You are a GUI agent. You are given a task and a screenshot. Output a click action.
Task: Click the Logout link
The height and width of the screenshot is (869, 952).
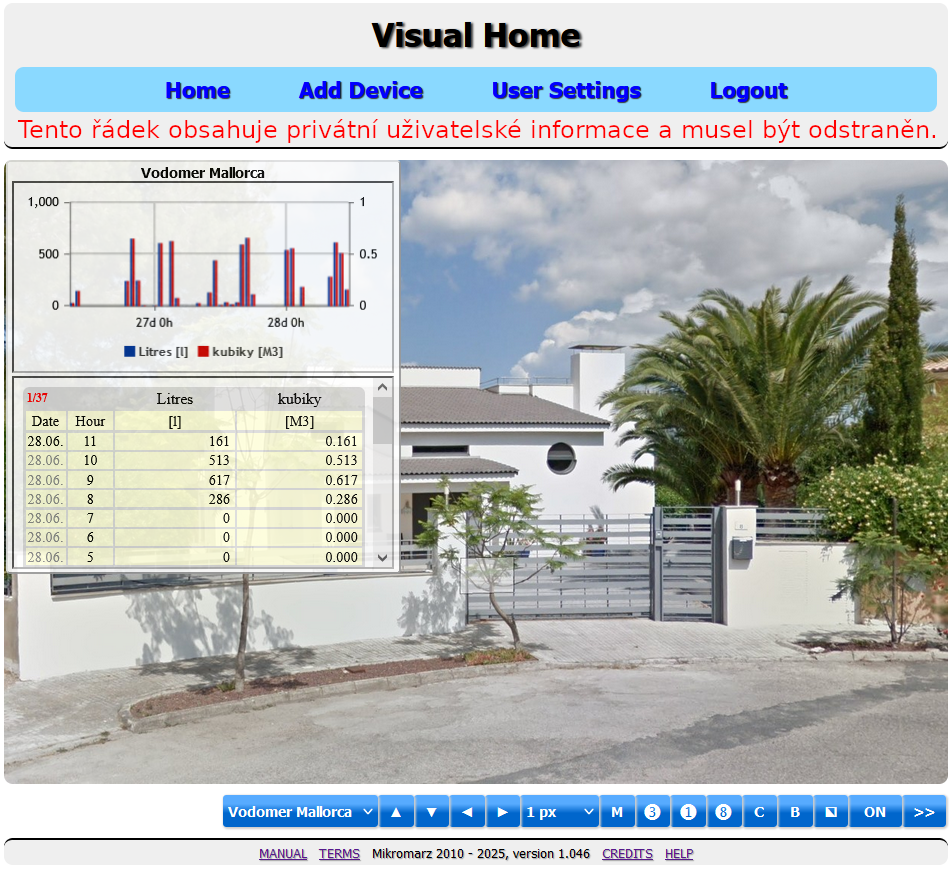[749, 90]
